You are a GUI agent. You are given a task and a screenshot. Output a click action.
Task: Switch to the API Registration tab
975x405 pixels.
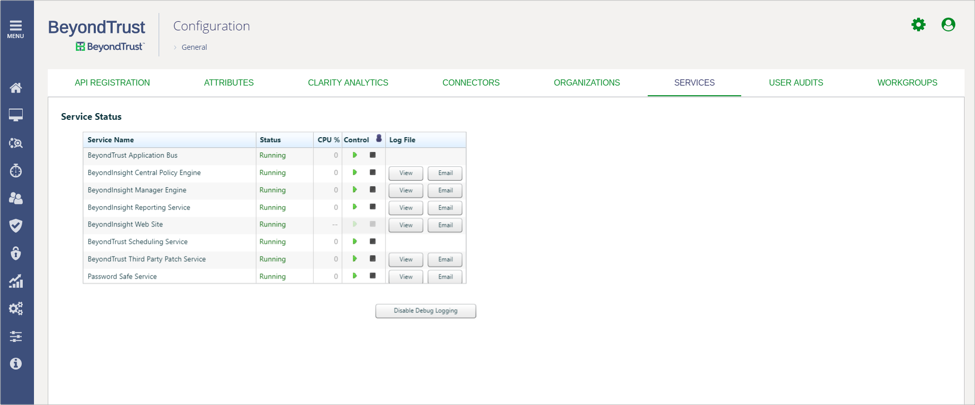coord(112,83)
